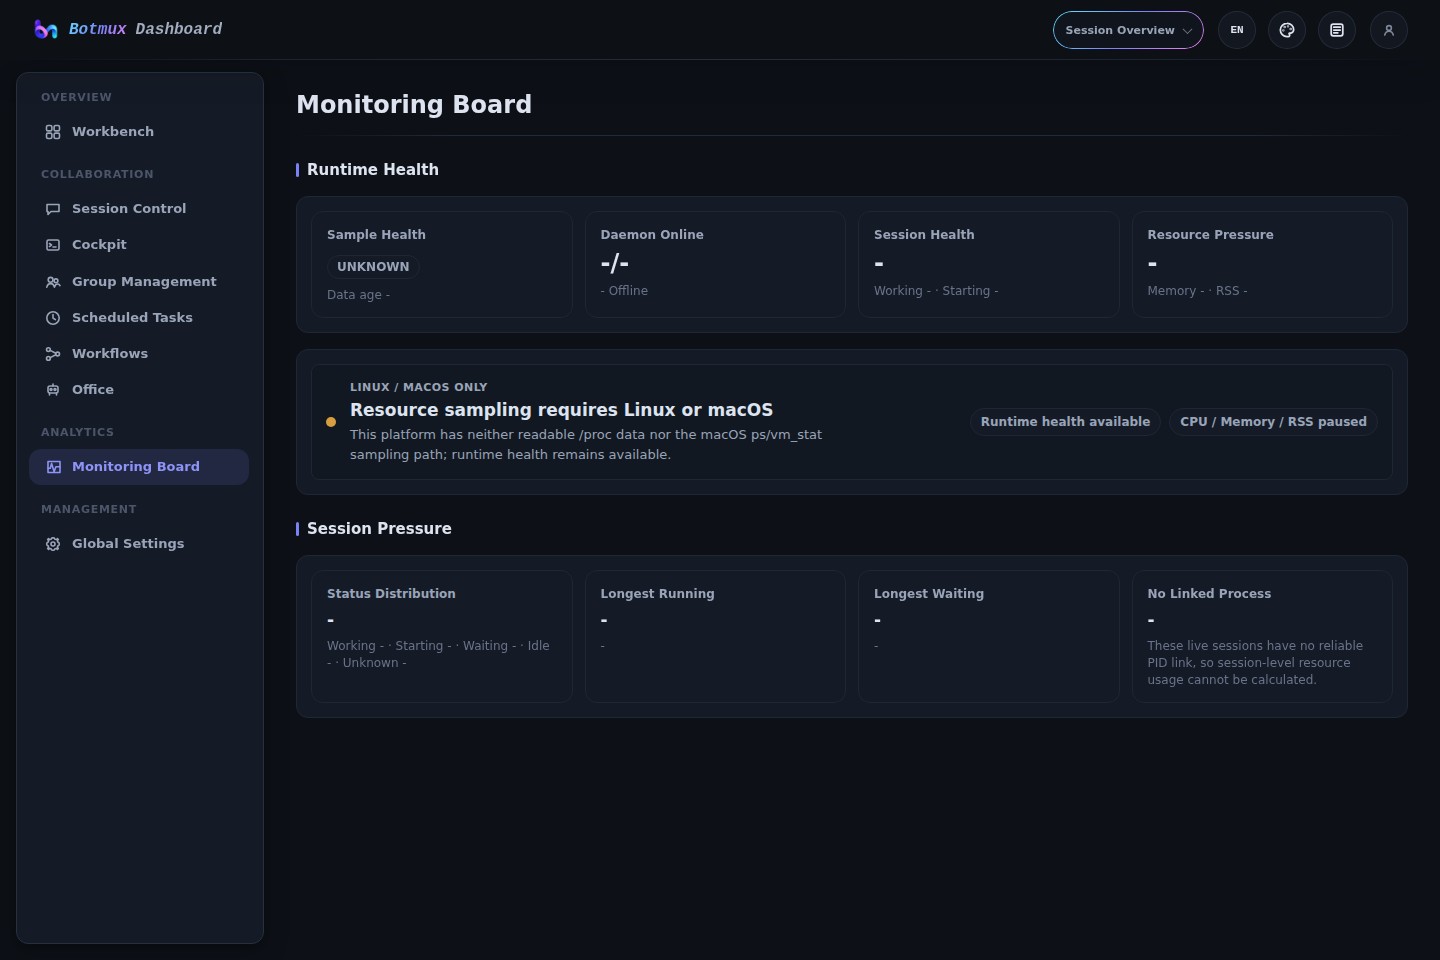This screenshot has width=1440, height=960.
Task: Open Workbench in the sidebar
Action: click(x=139, y=132)
